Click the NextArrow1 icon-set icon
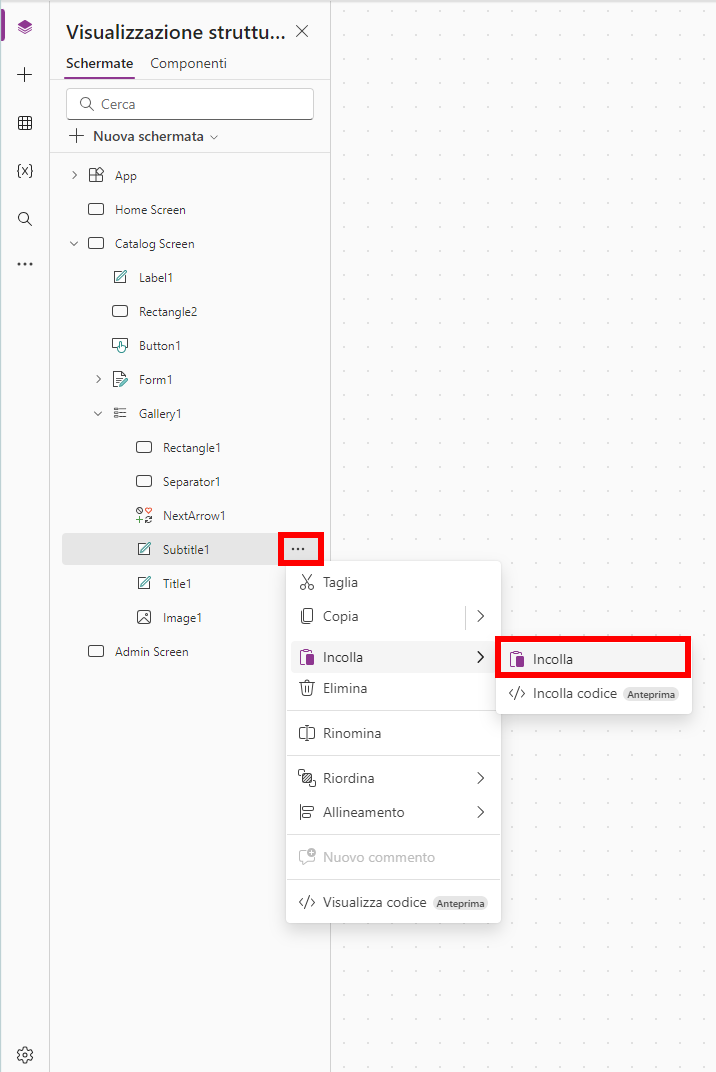The image size is (716, 1072). pos(144,515)
